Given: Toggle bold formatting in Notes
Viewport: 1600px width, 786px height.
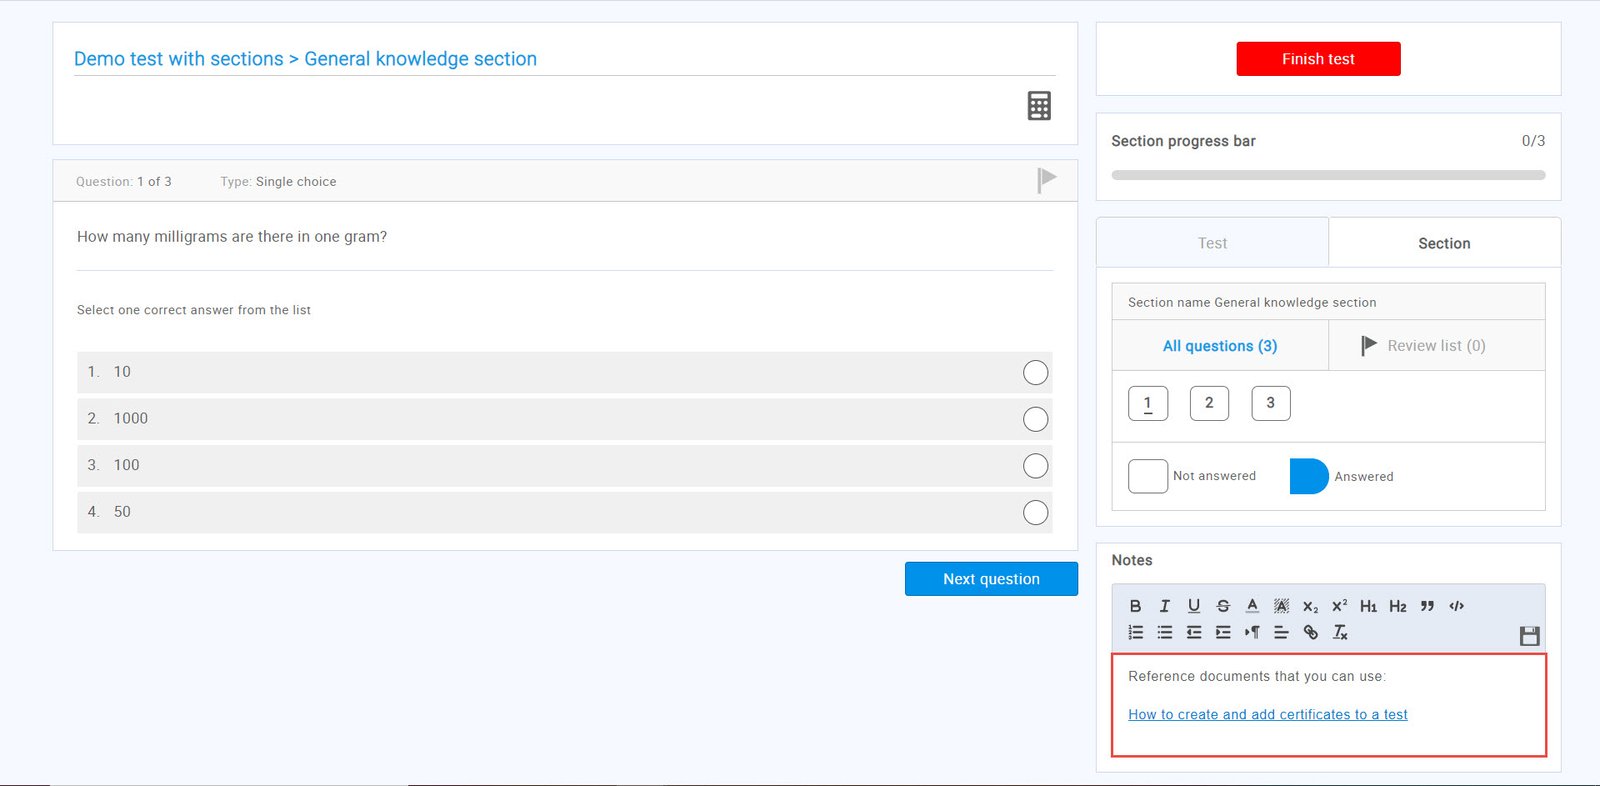Looking at the screenshot, I should (1135, 606).
